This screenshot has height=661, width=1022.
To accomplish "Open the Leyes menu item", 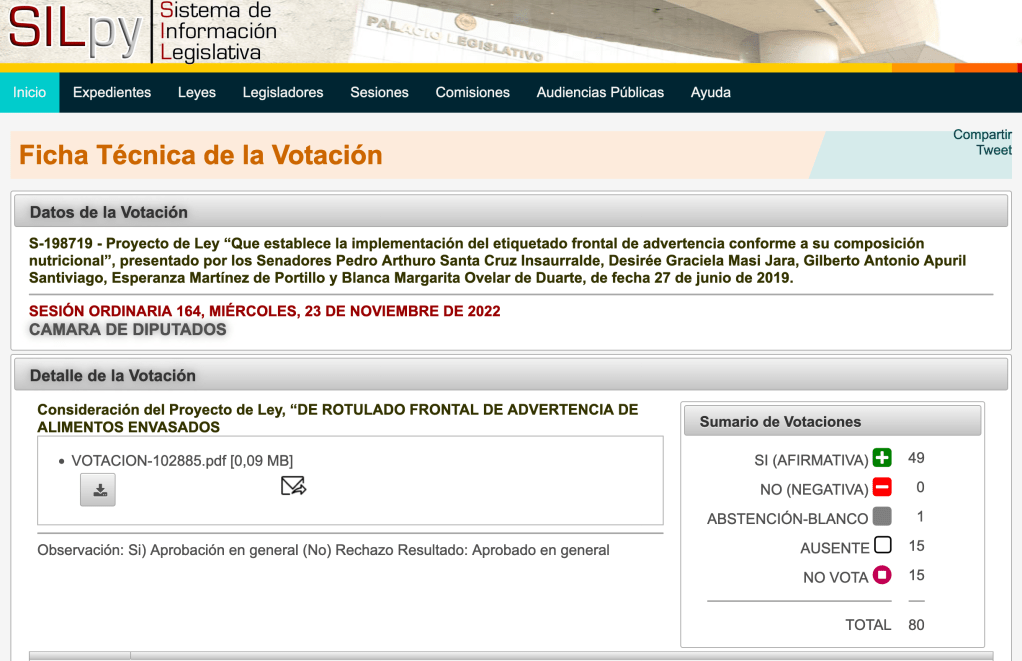I will [x=197, y=92].
